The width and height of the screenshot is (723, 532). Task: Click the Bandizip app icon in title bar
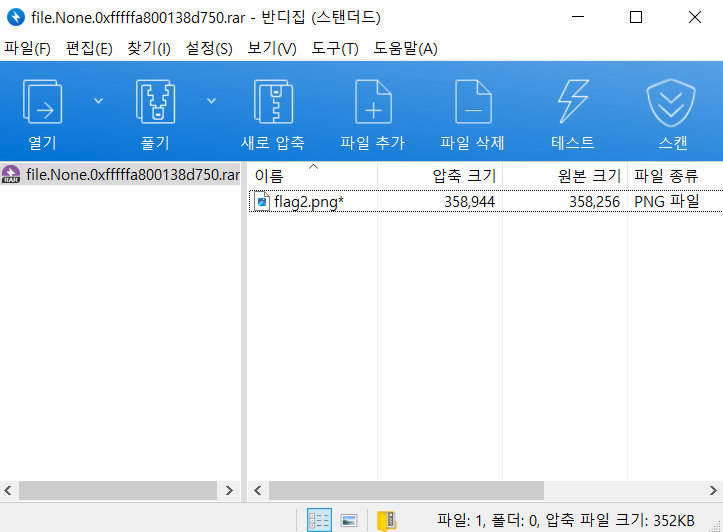[x=16, y=18]
